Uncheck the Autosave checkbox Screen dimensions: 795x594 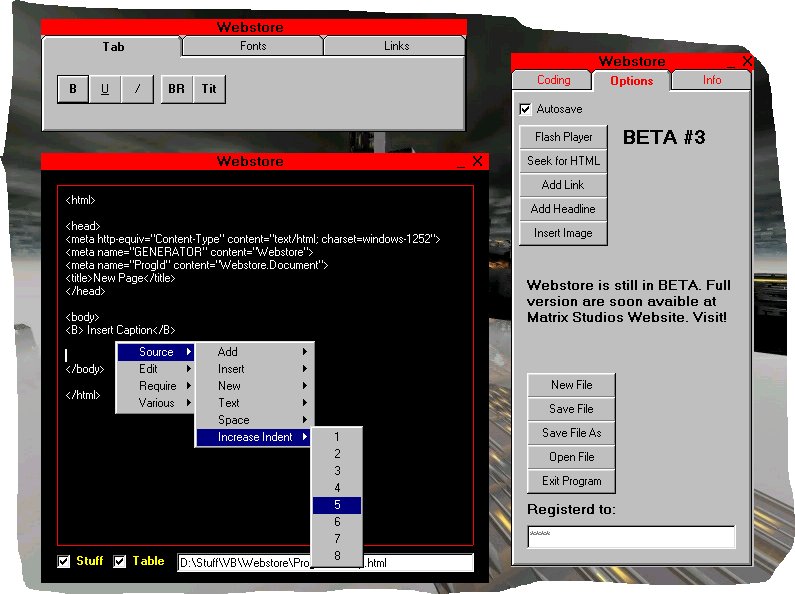[x=525, y=109]
